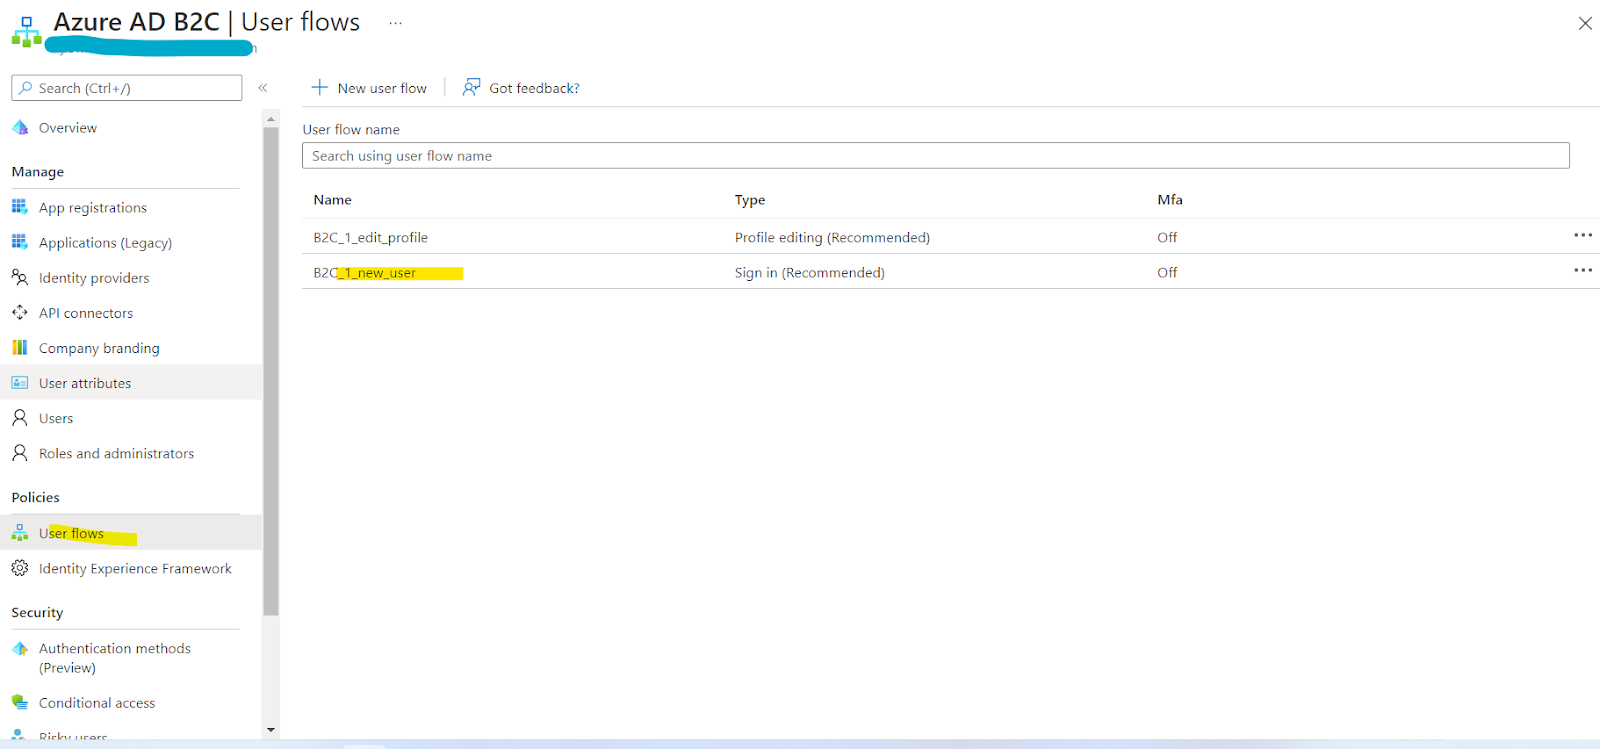Sort by the Name column header

332,199
